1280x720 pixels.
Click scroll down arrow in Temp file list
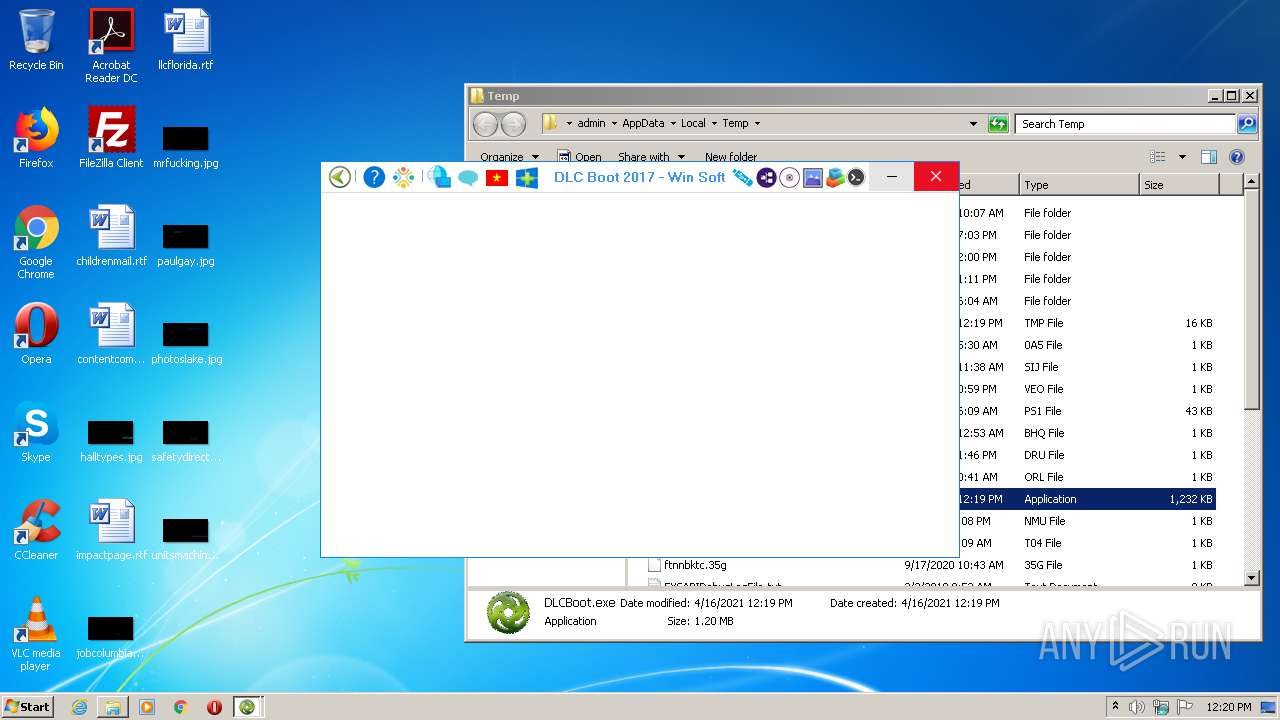point(1252,578)
